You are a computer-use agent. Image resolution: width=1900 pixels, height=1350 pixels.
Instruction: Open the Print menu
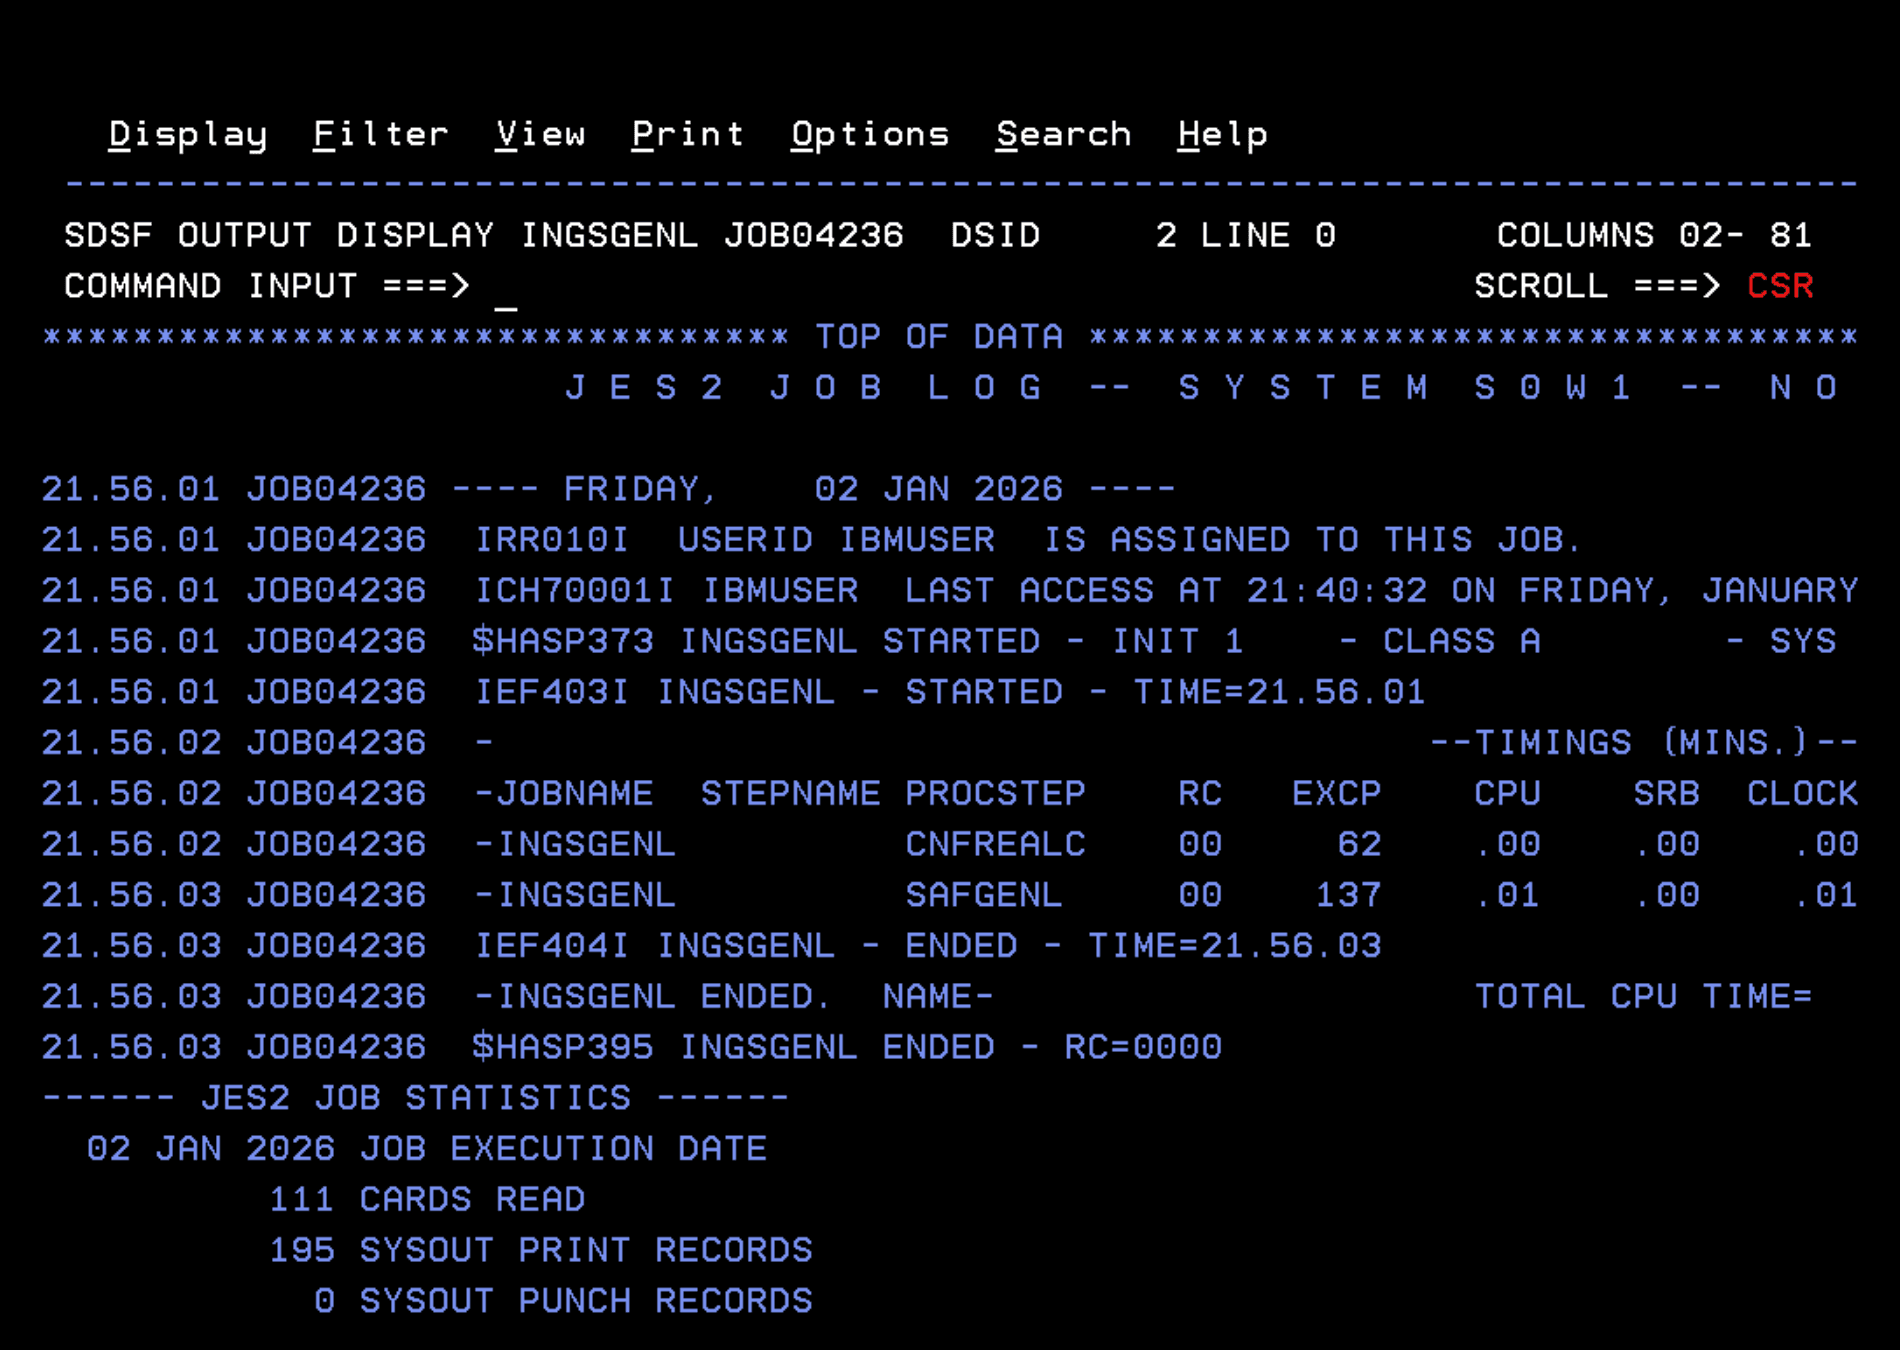click(689, 135)
